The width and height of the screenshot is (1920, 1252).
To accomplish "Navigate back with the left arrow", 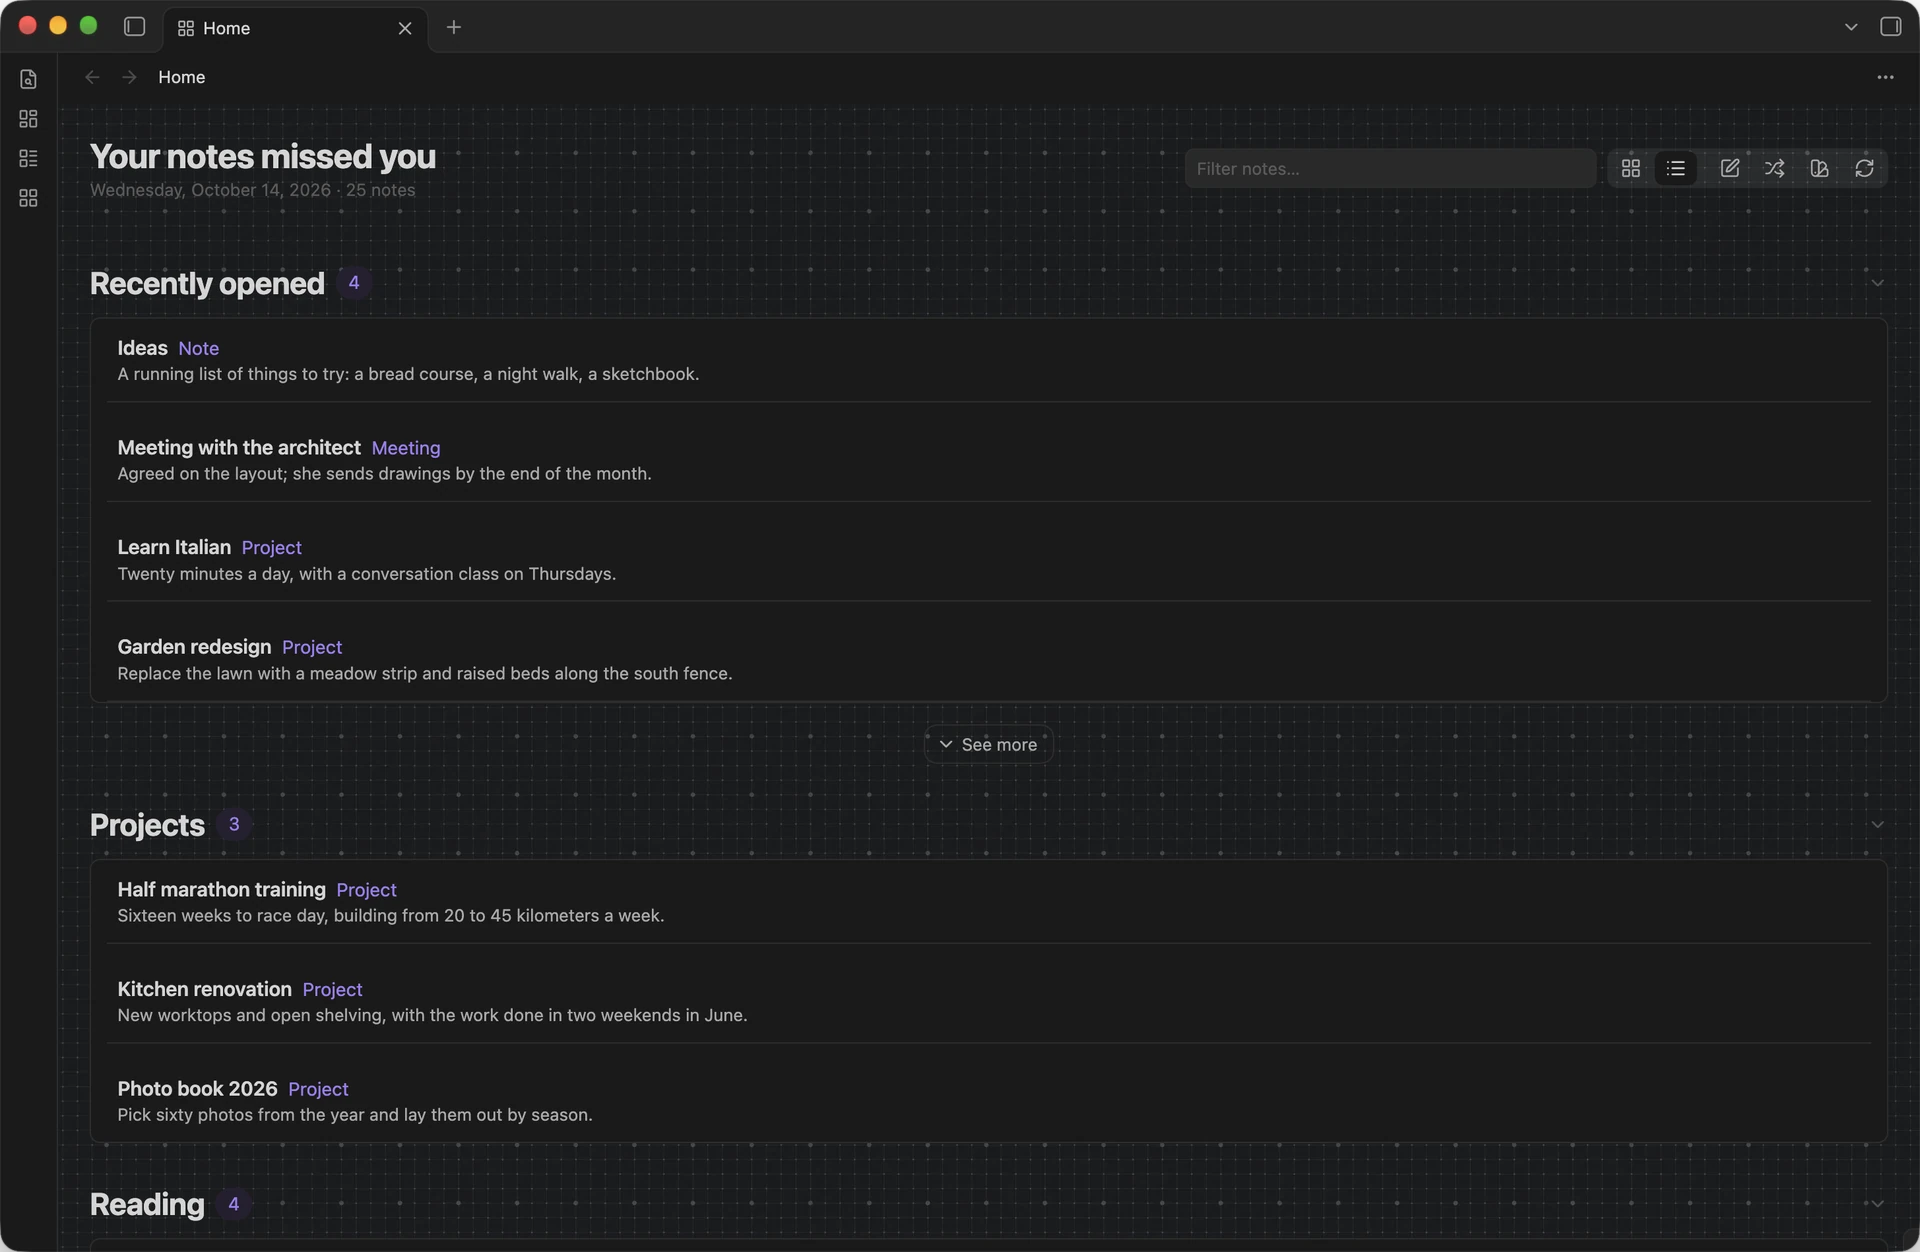I will [92, 77].
